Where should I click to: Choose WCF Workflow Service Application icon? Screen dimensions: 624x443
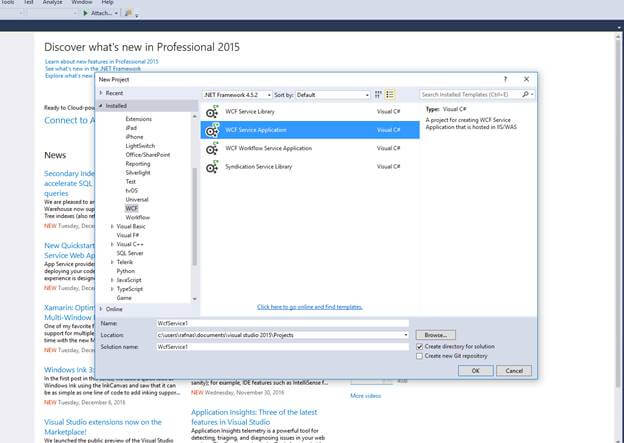(212, 148)
